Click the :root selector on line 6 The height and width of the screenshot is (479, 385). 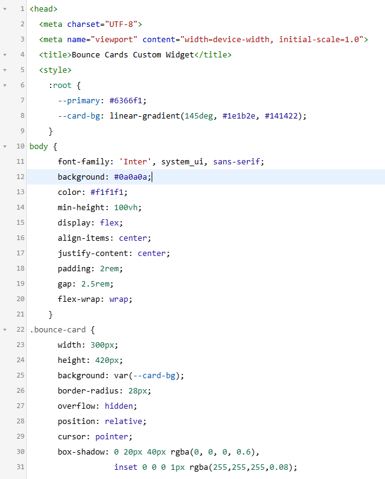(60, 85)
